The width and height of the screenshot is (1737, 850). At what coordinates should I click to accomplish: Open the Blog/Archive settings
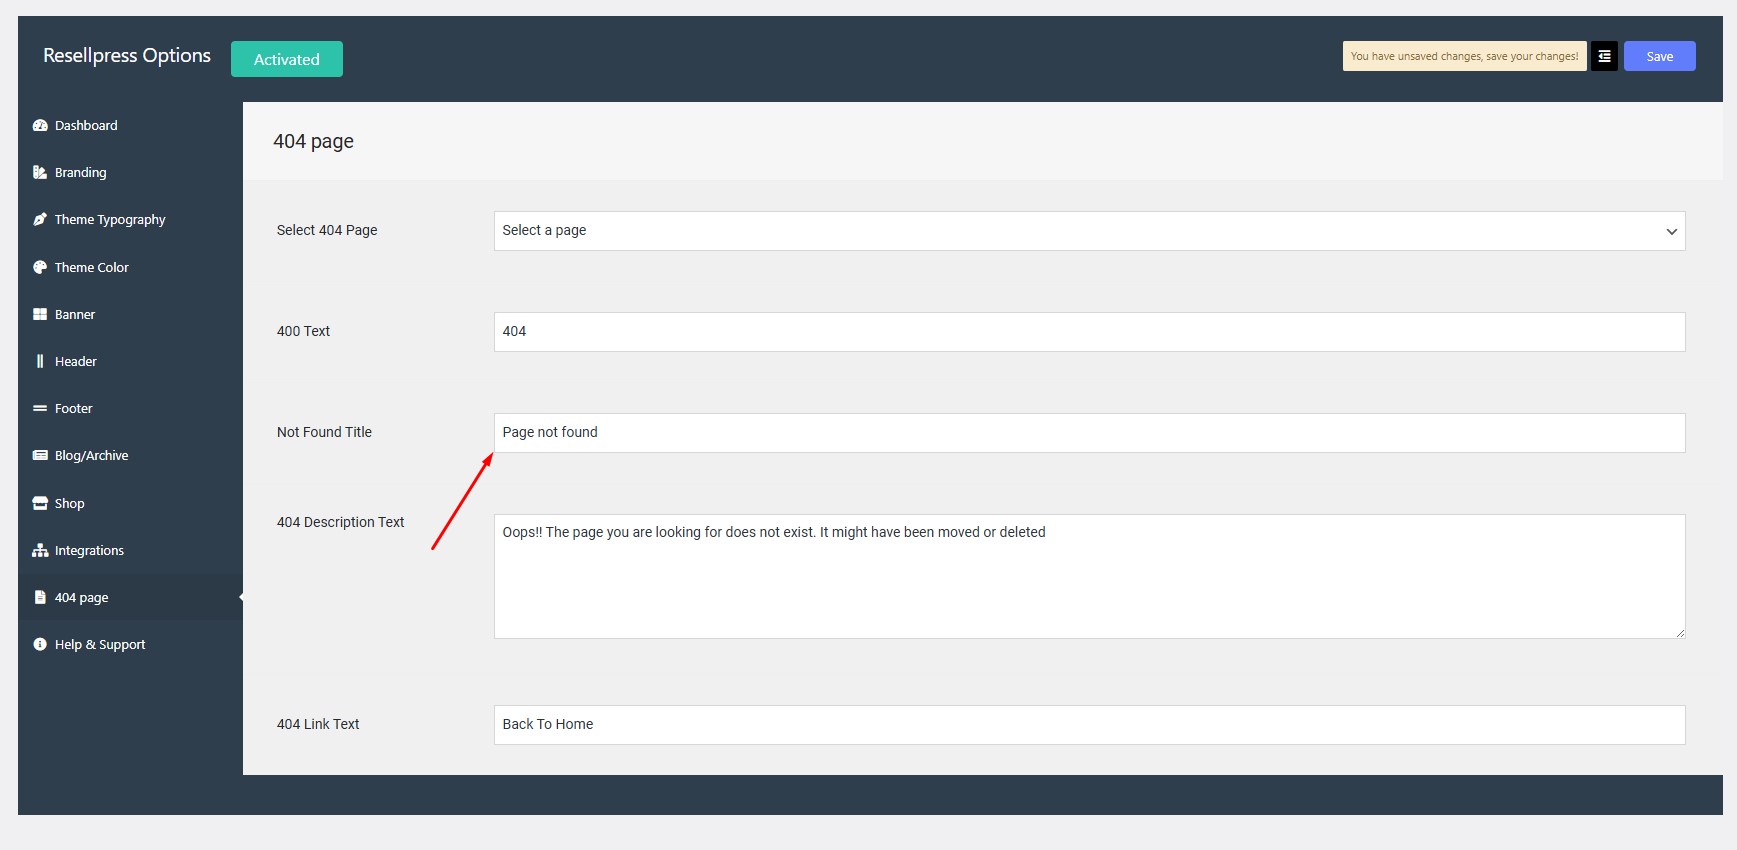[x=91, y=456]
